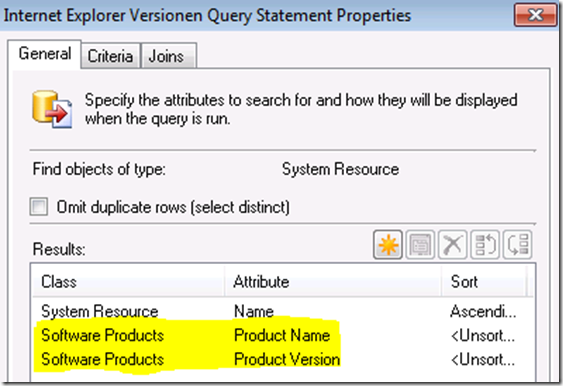Click the Product Name attribute cell

click(282, 335)
